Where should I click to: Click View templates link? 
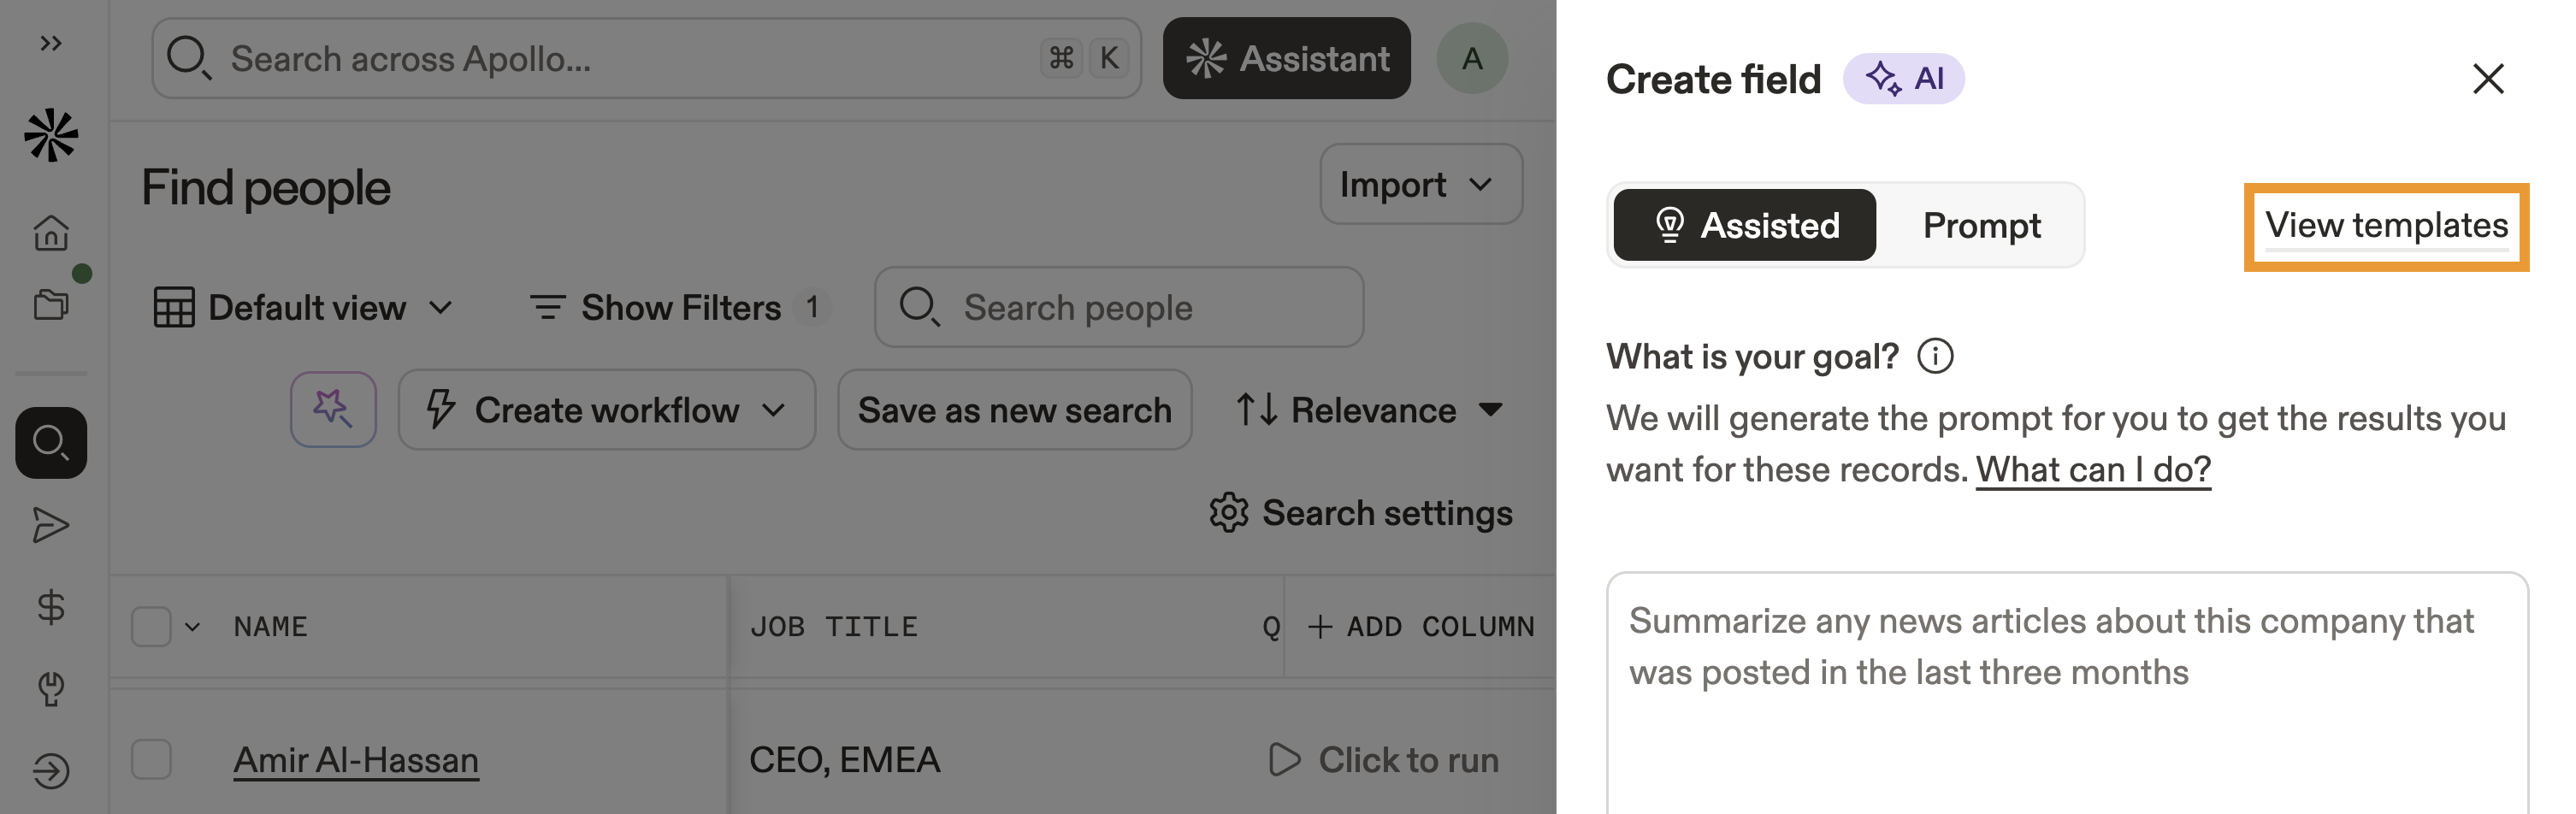2386,226
